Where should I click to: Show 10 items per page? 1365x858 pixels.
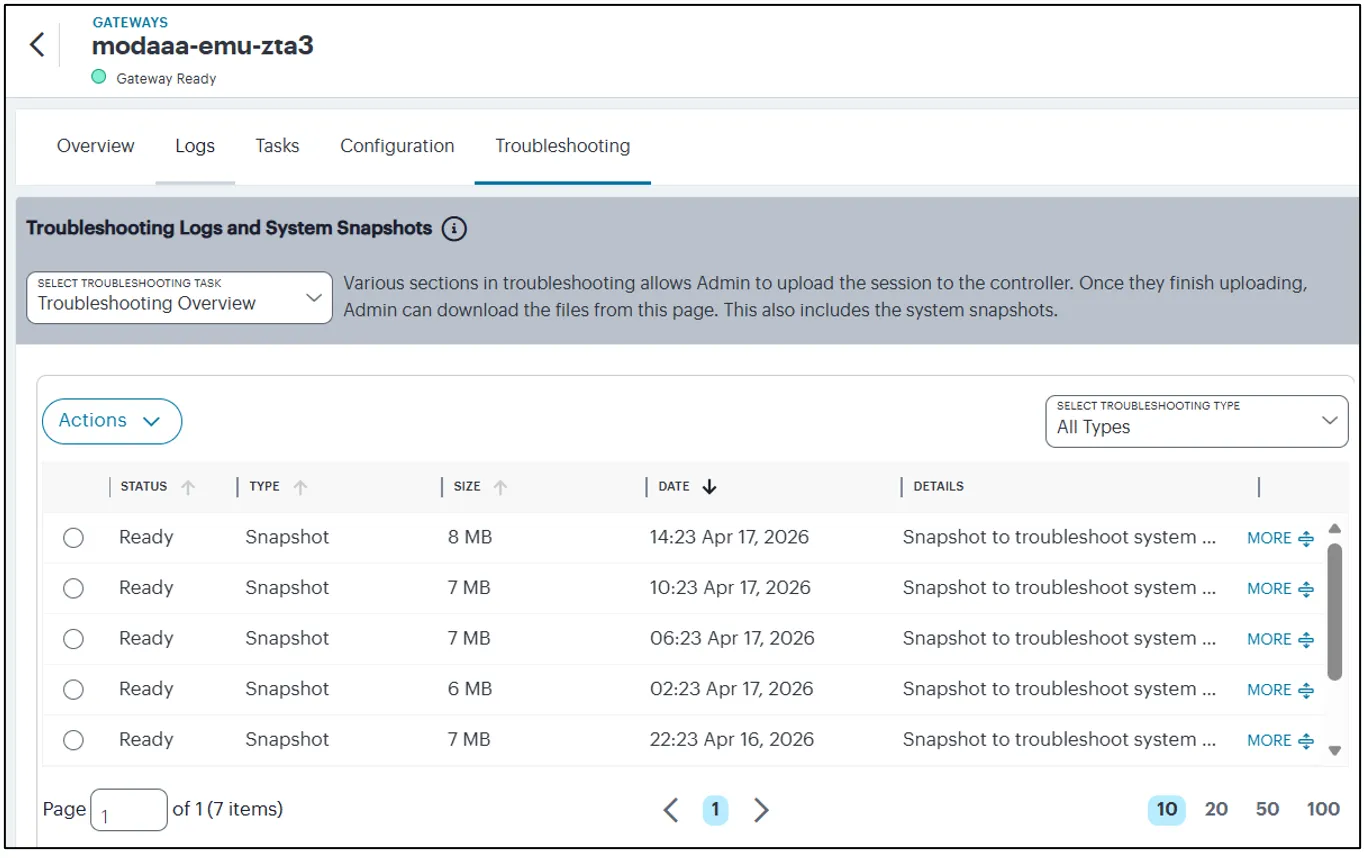1167,809
